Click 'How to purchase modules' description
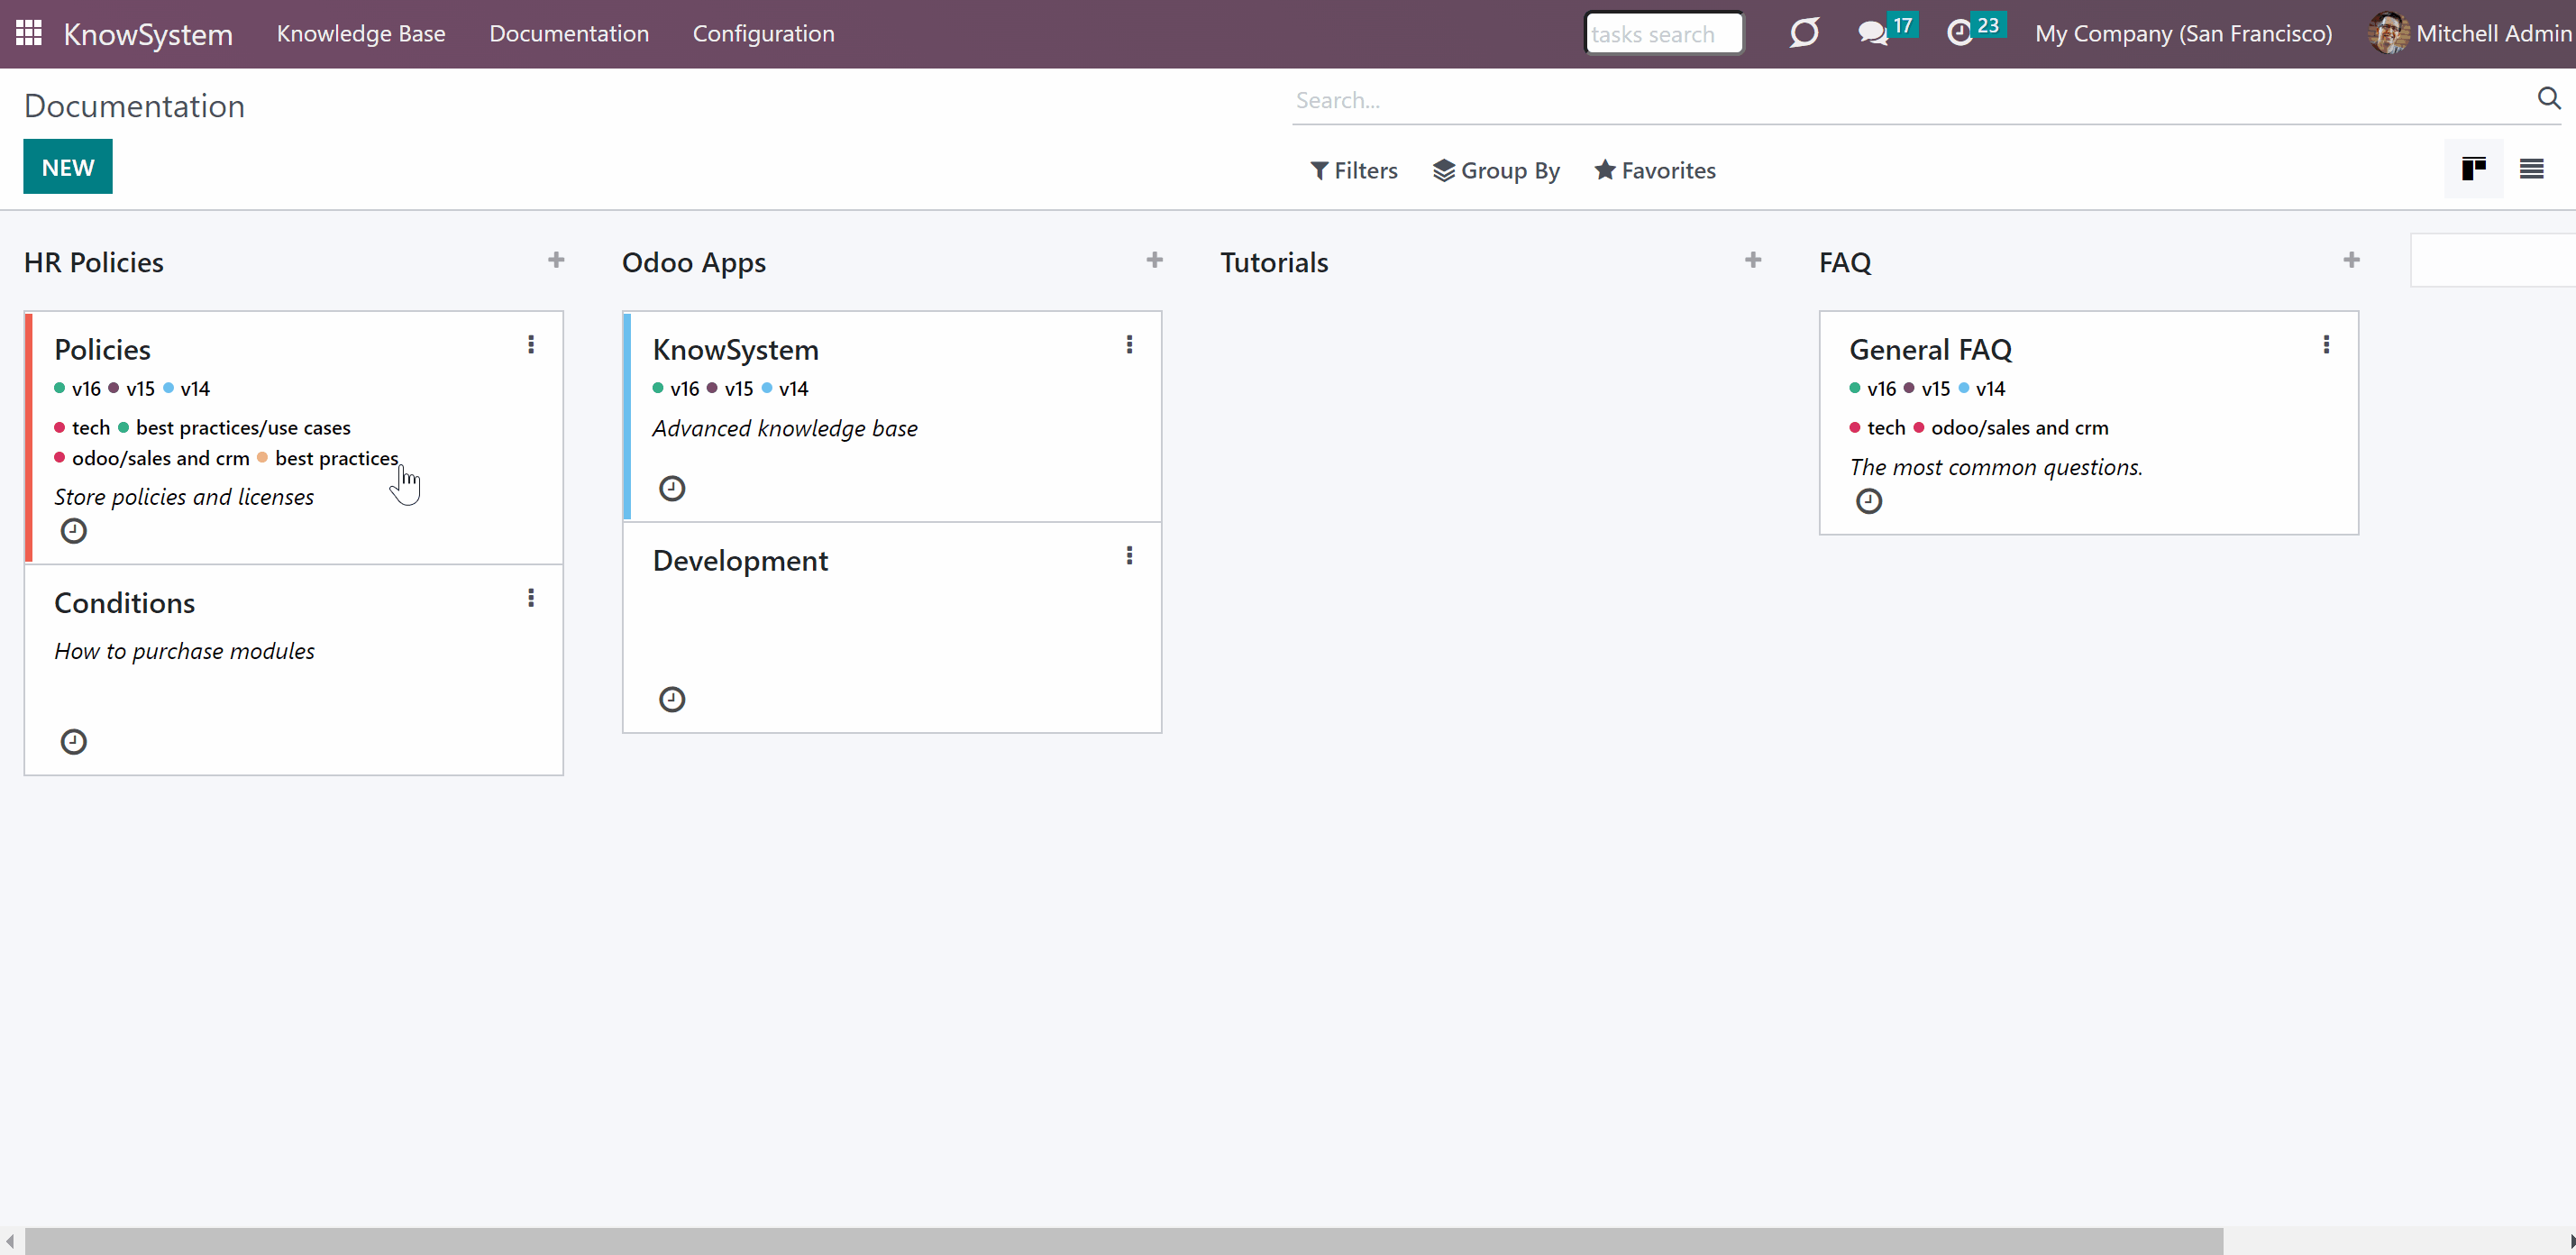 (184, 652)
